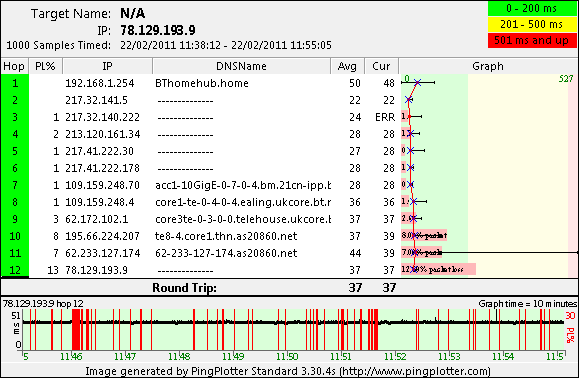Click packet loss value 8 for hop 10

coord(56,236)
